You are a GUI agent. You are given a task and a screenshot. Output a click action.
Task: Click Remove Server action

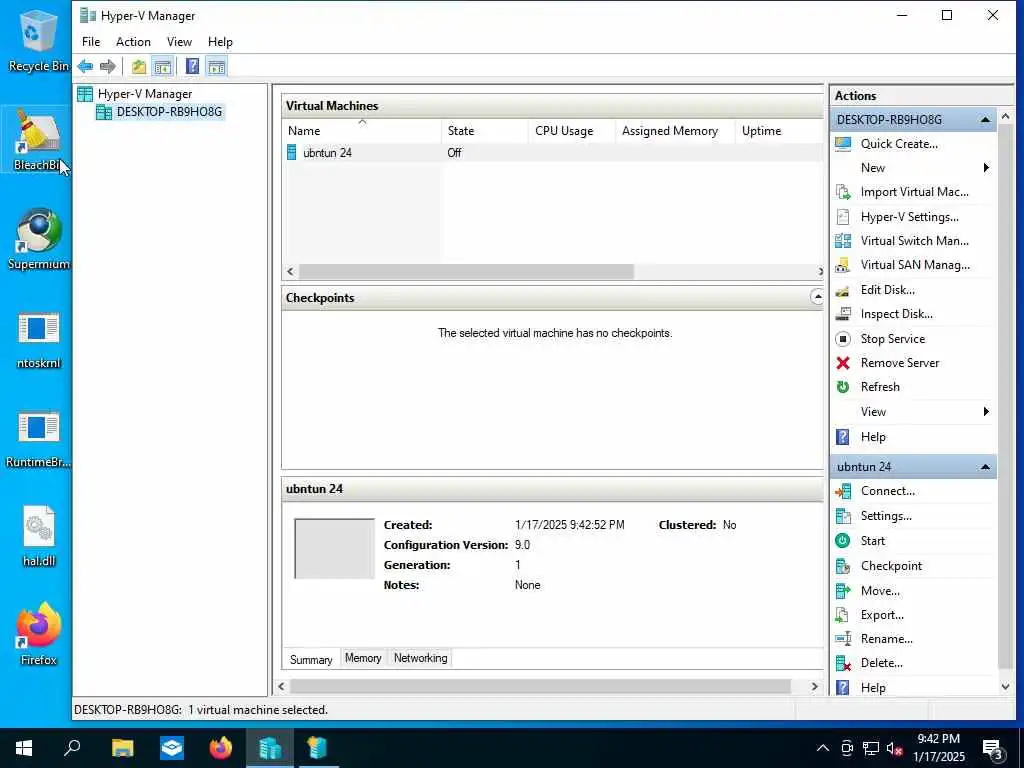(x=899, y=363)
